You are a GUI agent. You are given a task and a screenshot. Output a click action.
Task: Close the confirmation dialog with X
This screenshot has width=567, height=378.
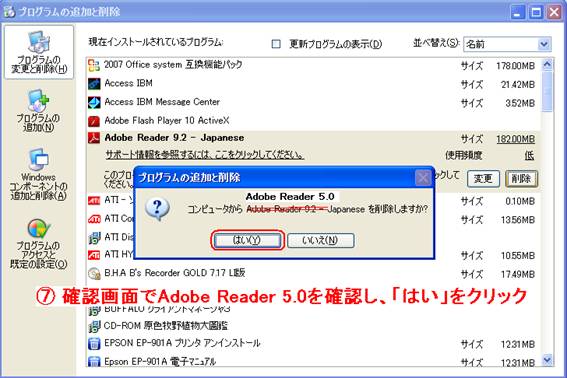[x=423, y=178]
